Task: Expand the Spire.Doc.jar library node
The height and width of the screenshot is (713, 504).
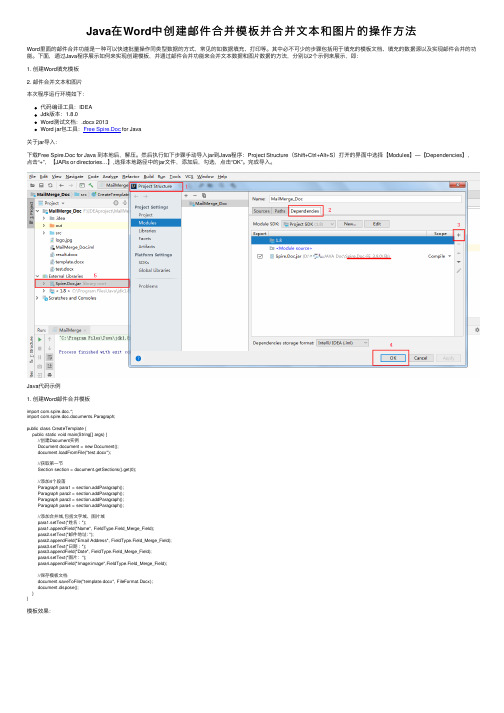Action: (x=44, y=284)
